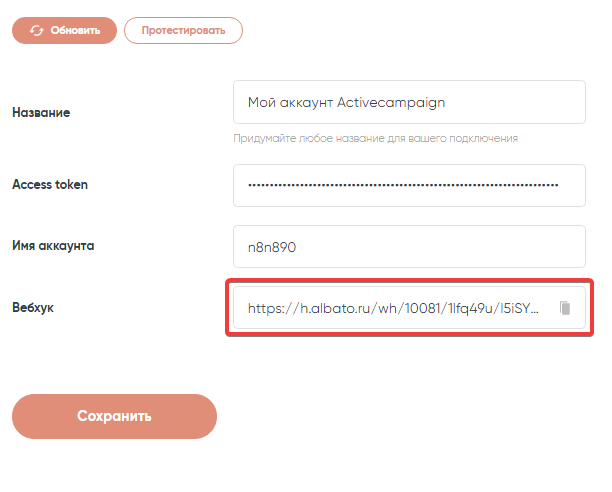This screenshot has width=612, height=492.
Task: Click the word Activecampaign in the name field
Action: click(x=391, y=102)
